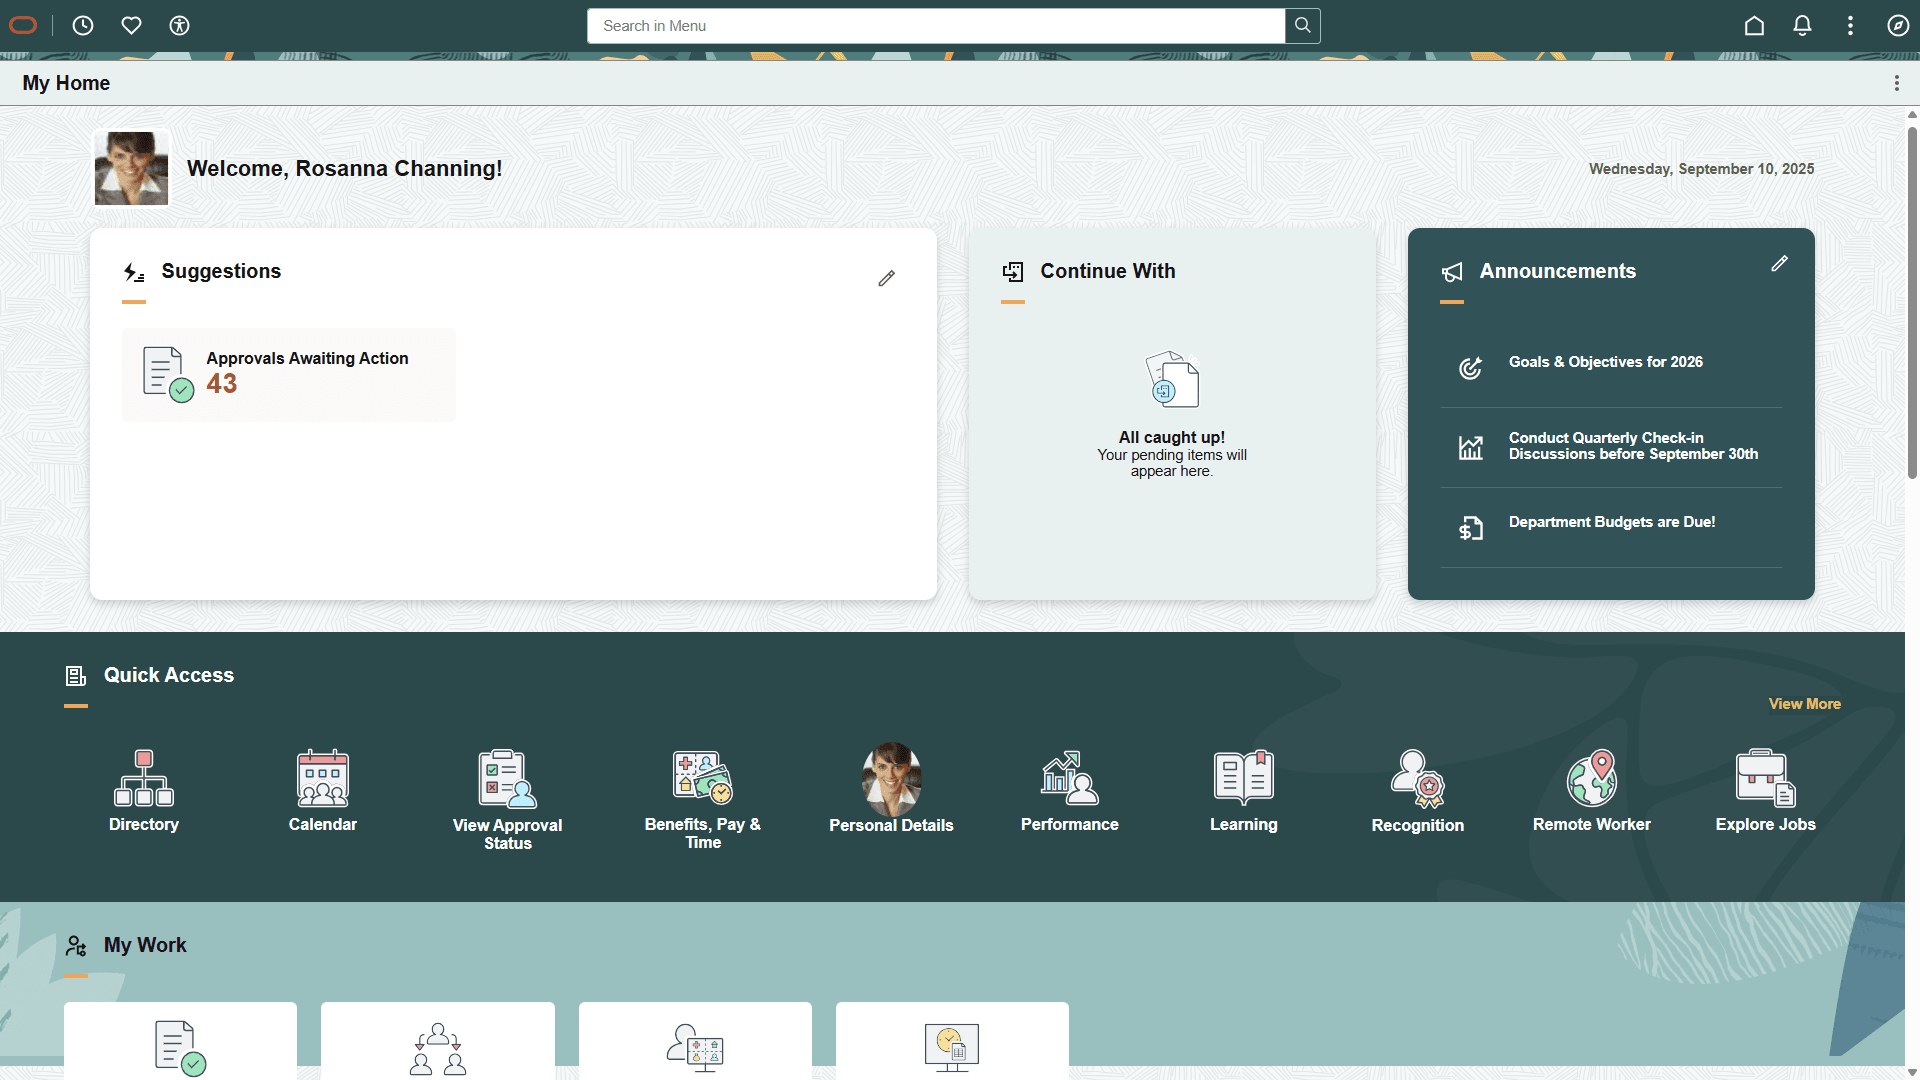The height and width of the screenshot is (1080, 1920).
Task: Click the scrollbar down arrow
Action: [1912, 1072]
